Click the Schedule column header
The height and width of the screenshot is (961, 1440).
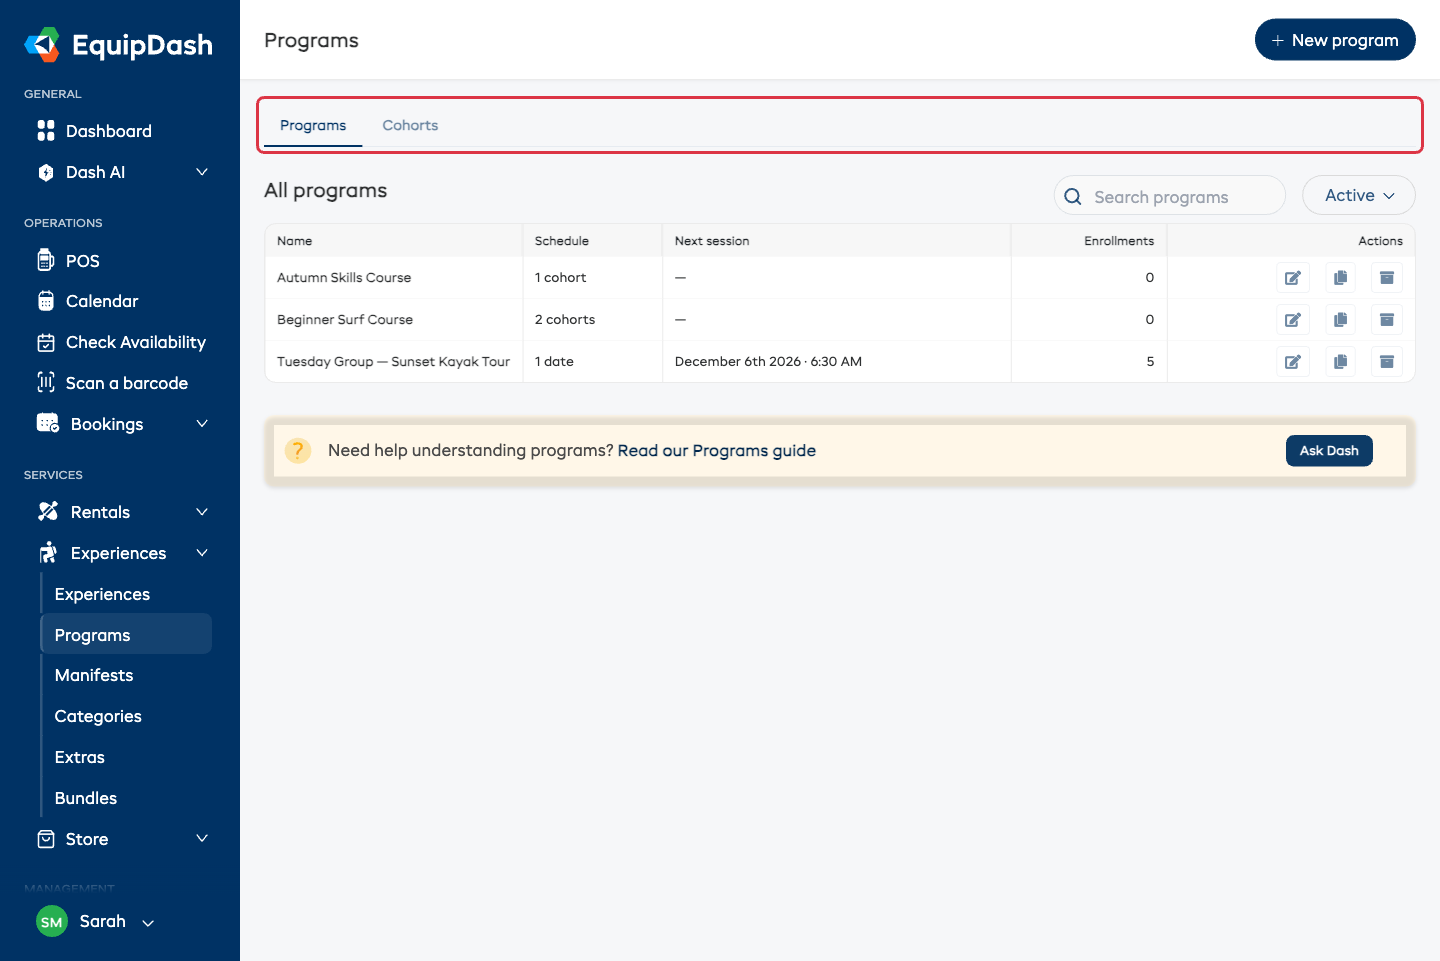562,241
